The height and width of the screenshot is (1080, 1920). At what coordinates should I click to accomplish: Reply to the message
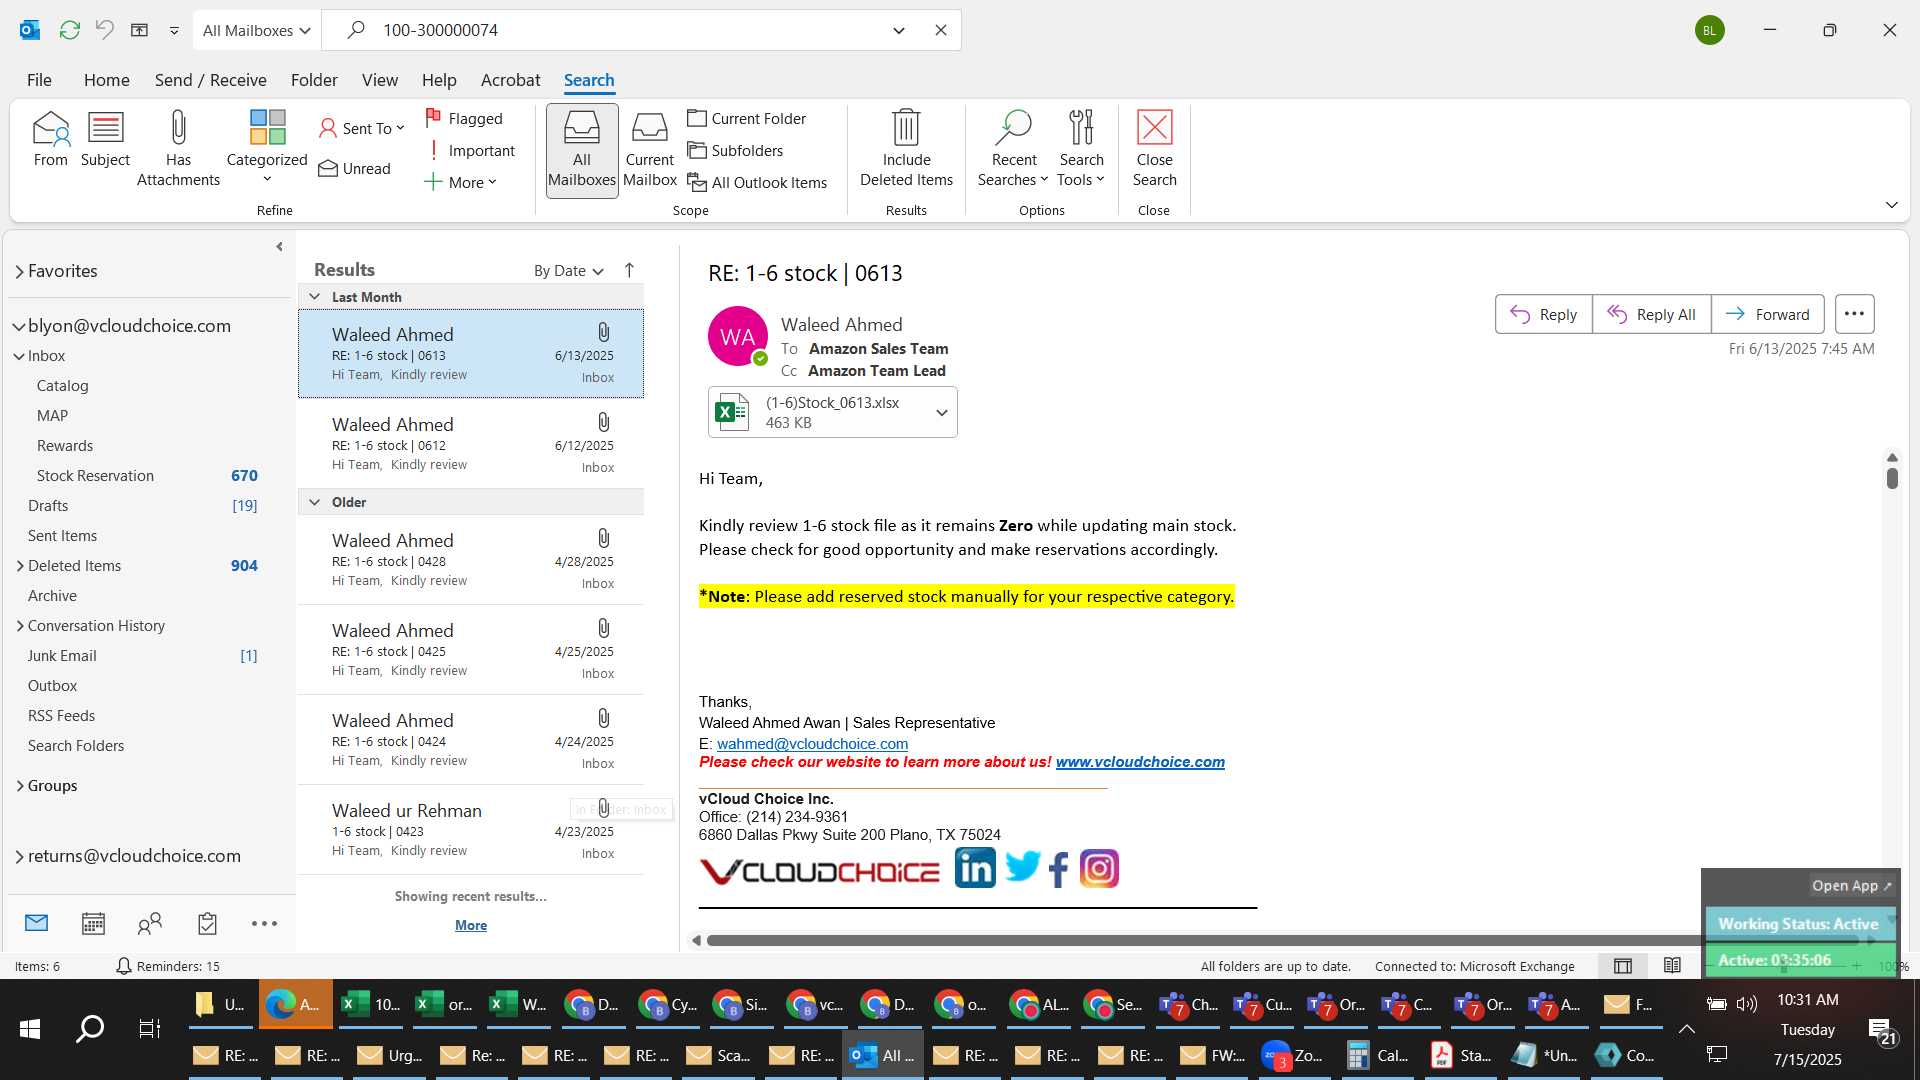pyautogui.click(x=1543, y=314)
